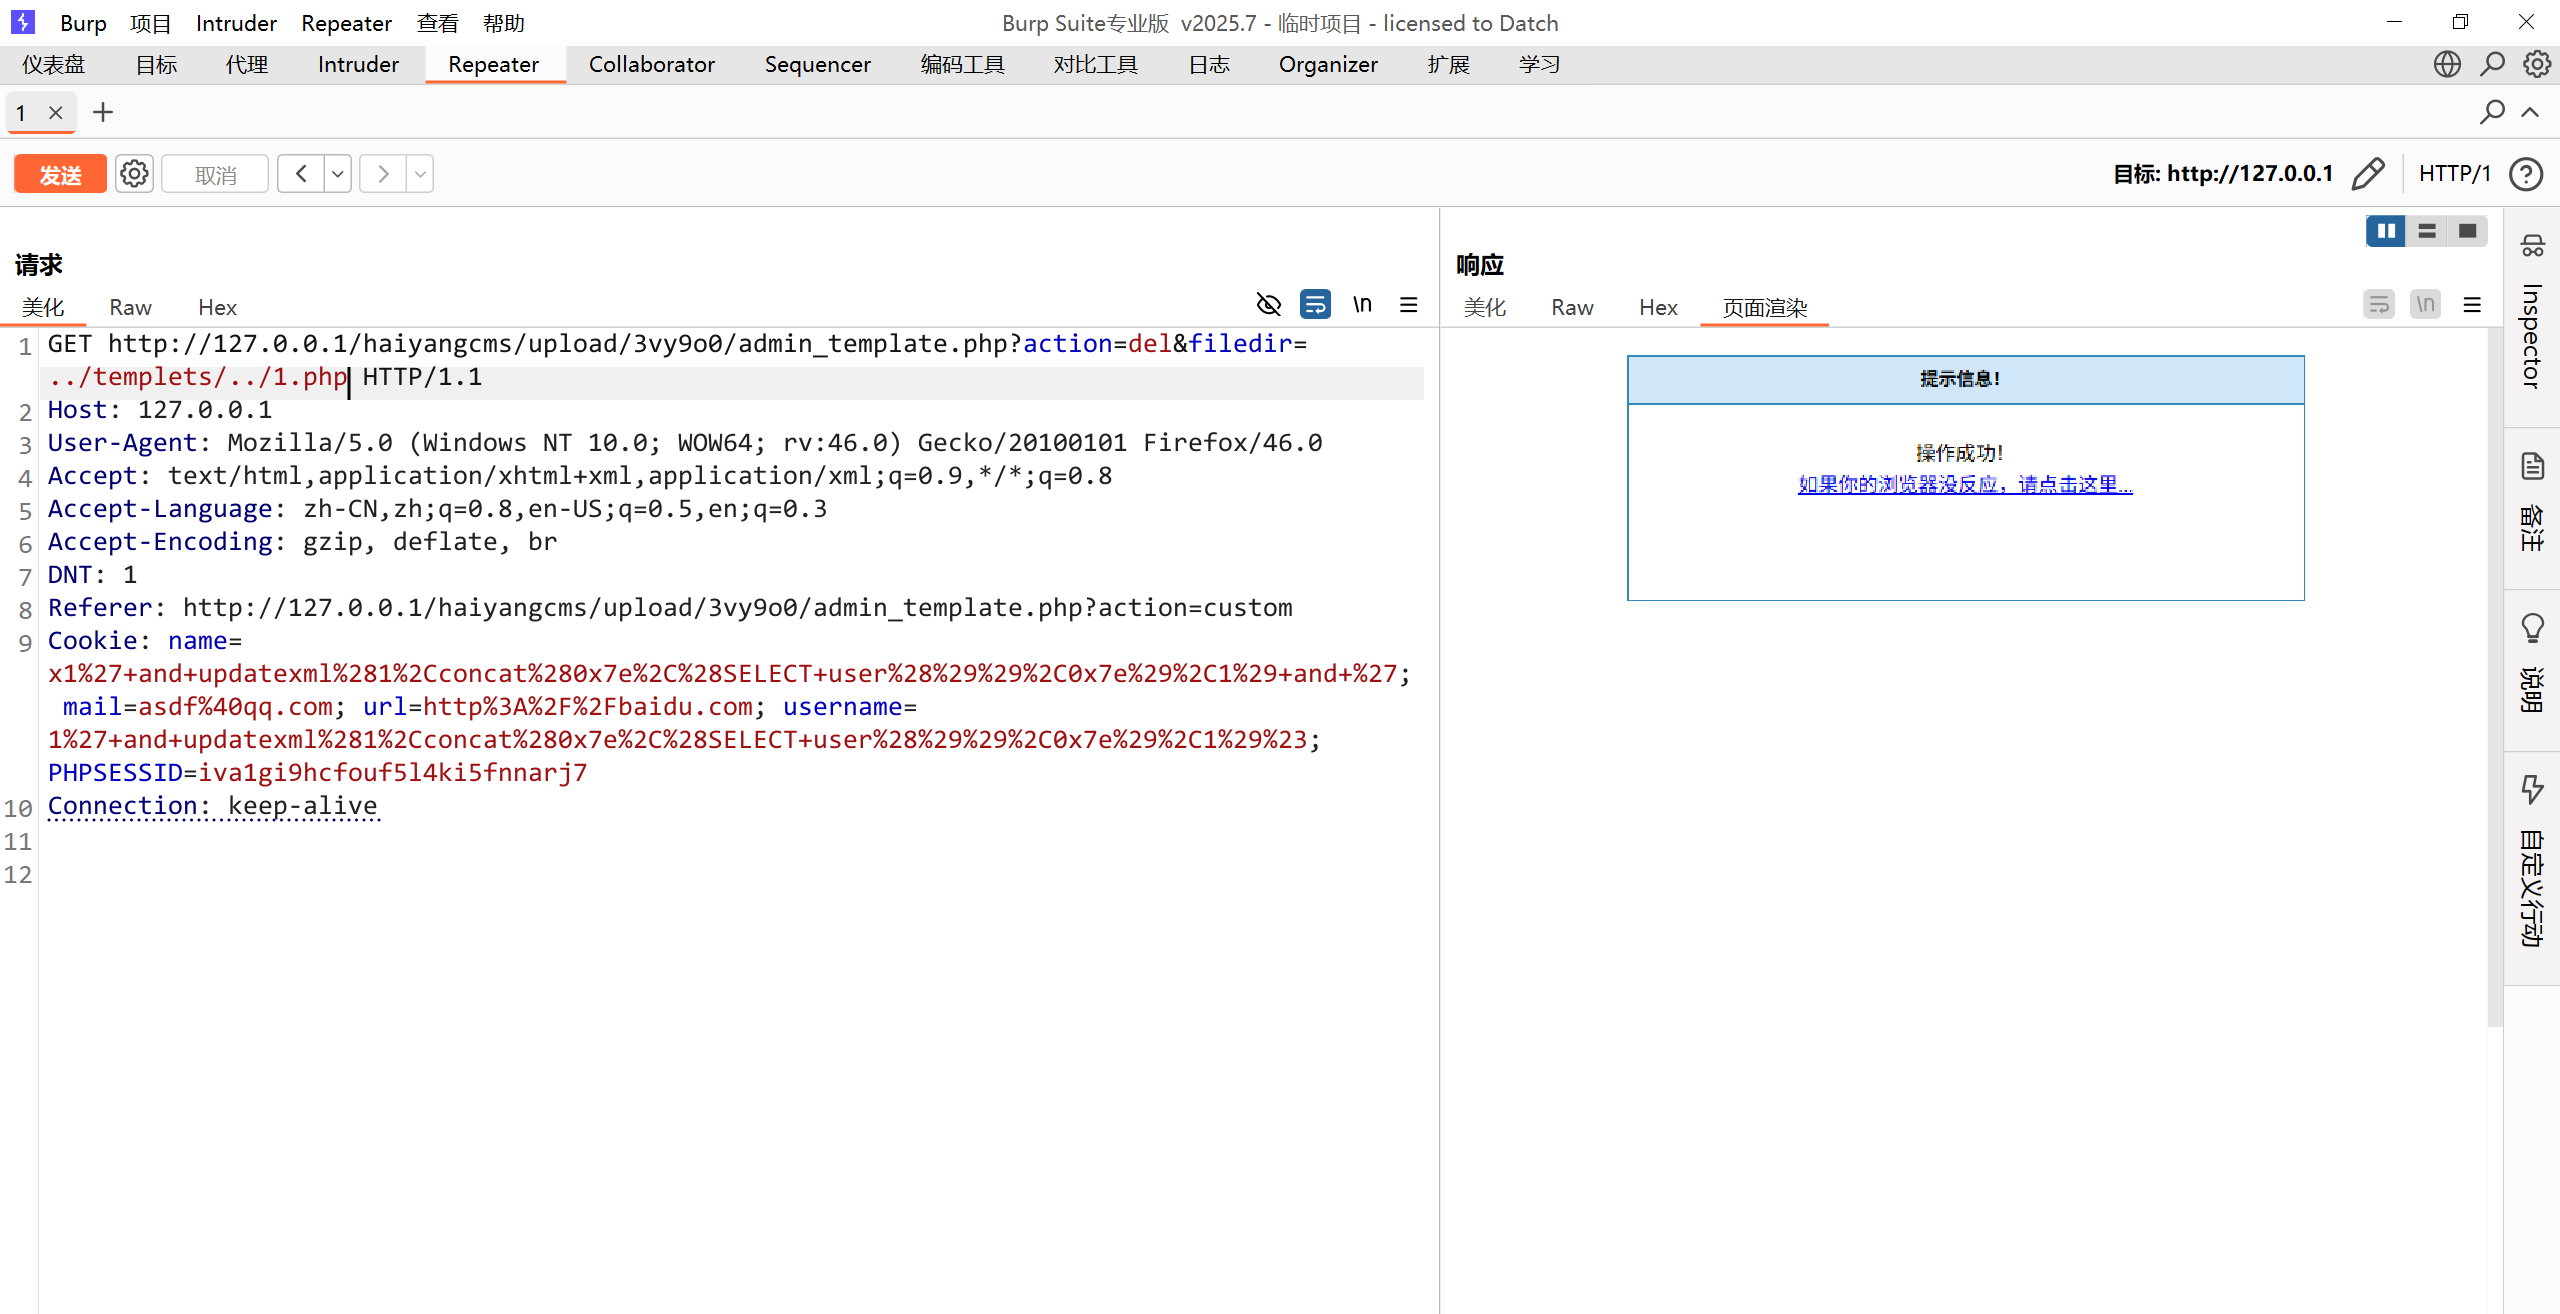Click the 自定义行动 lightning icon in sidebar
The height and width of the screenshot is (1314, 2560).
[2532, 790]
